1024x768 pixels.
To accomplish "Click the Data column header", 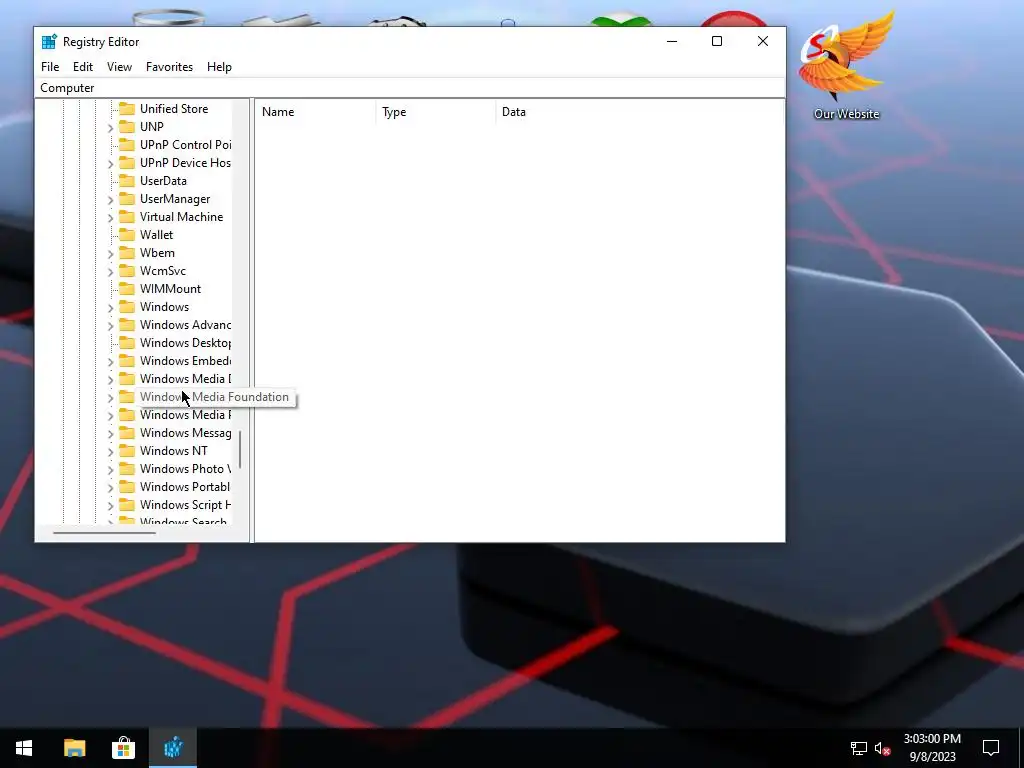I will click(x=640, y=112).
